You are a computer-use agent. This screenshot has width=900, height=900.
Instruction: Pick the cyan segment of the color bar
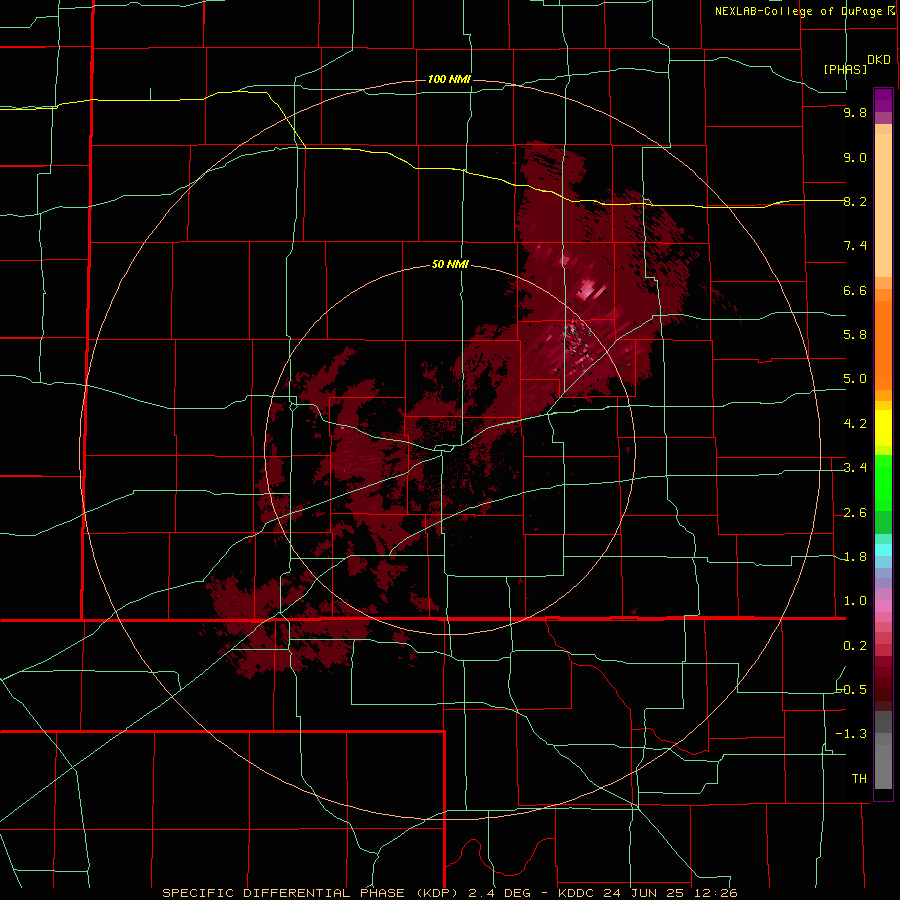pyautogui.click(x=883, y=550)
